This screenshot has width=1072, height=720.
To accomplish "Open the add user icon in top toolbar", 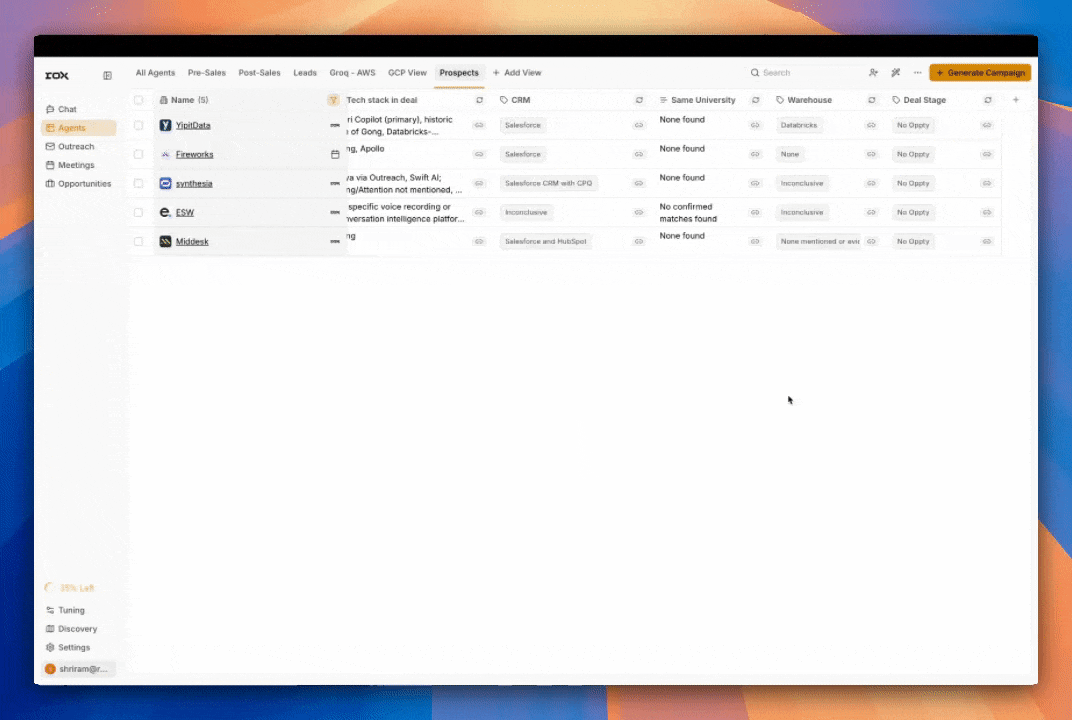I will pos(873,73).
